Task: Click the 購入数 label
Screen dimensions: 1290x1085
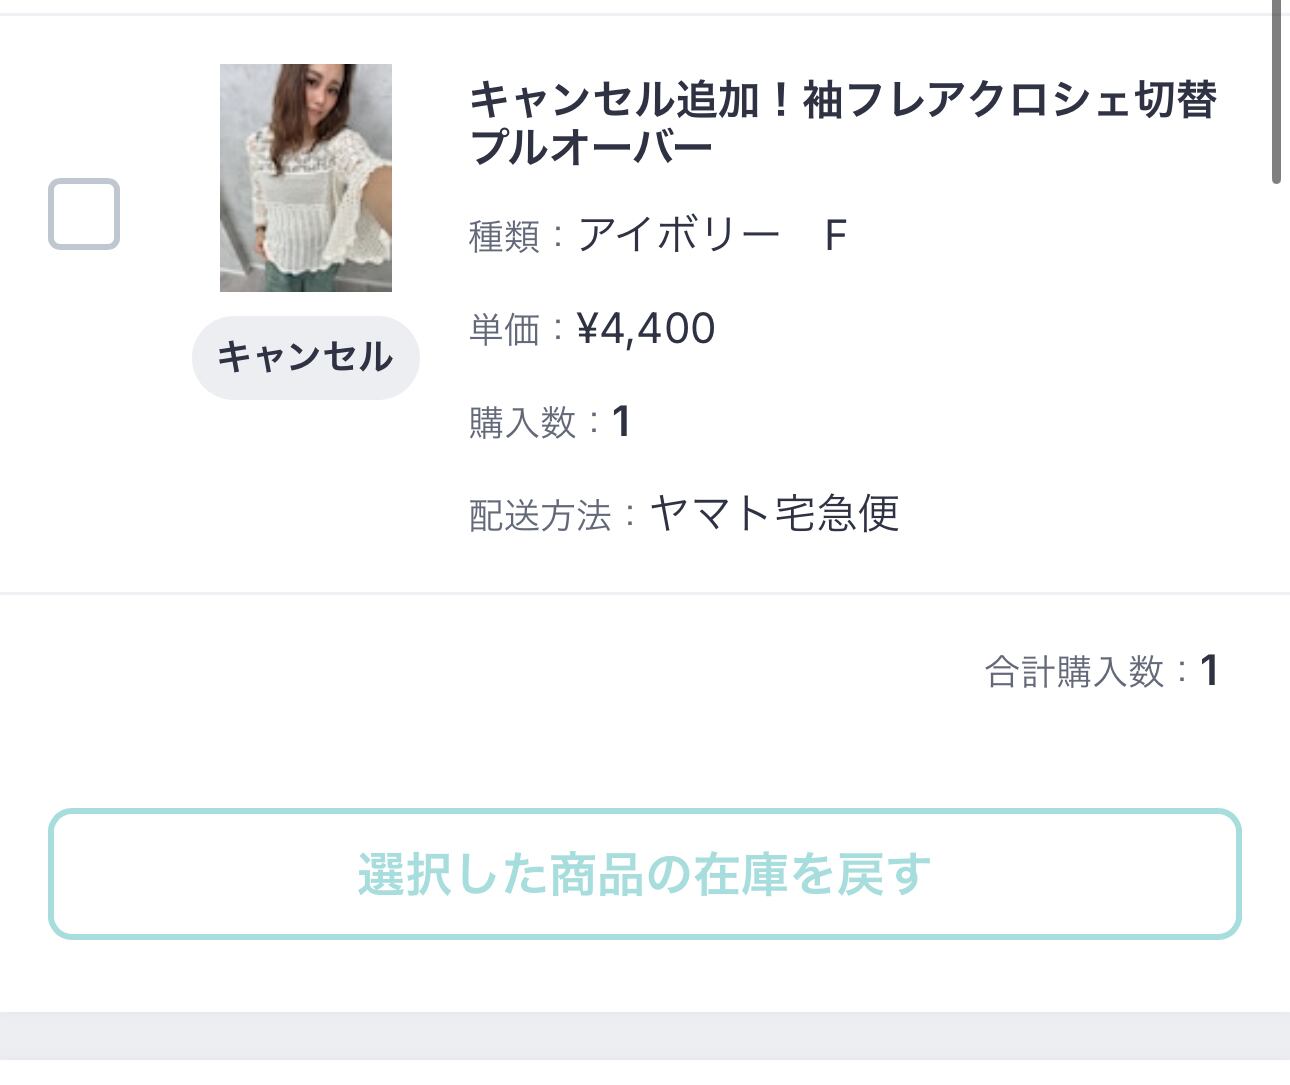Action: pos(522,423)
